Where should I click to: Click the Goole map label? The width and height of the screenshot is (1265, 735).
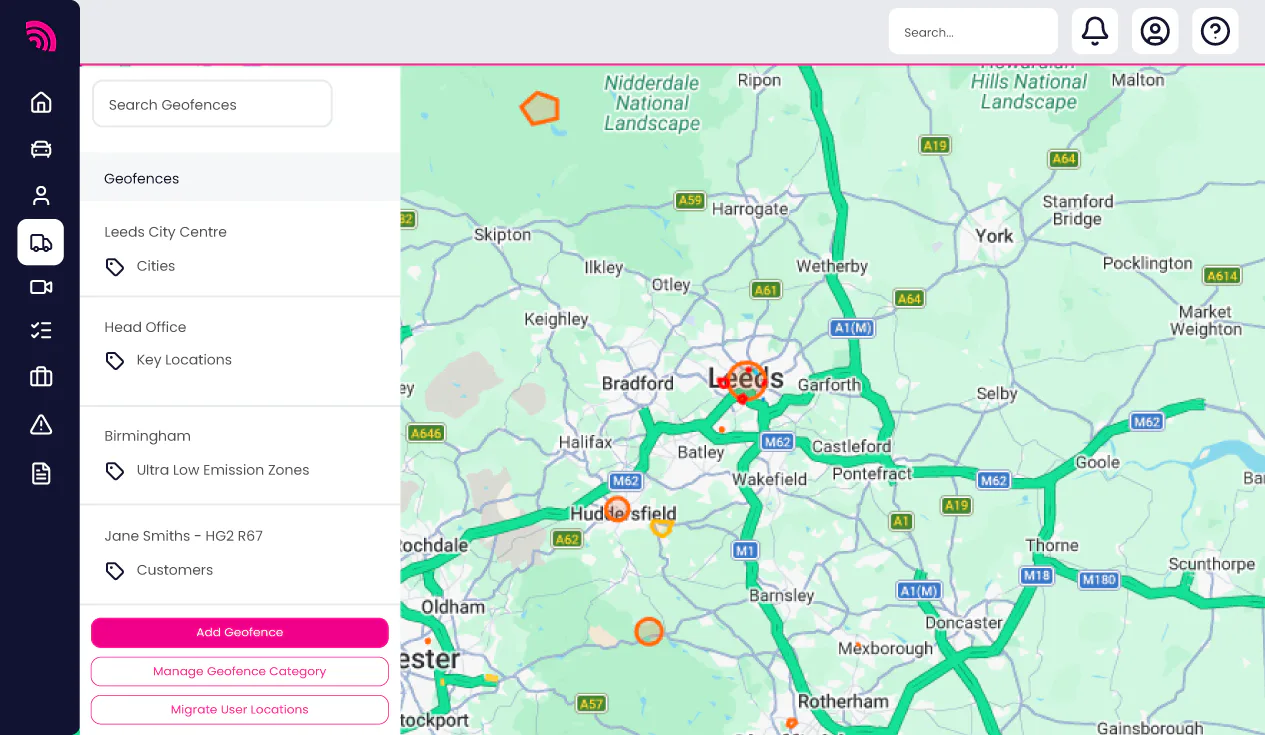(1097, 462)
